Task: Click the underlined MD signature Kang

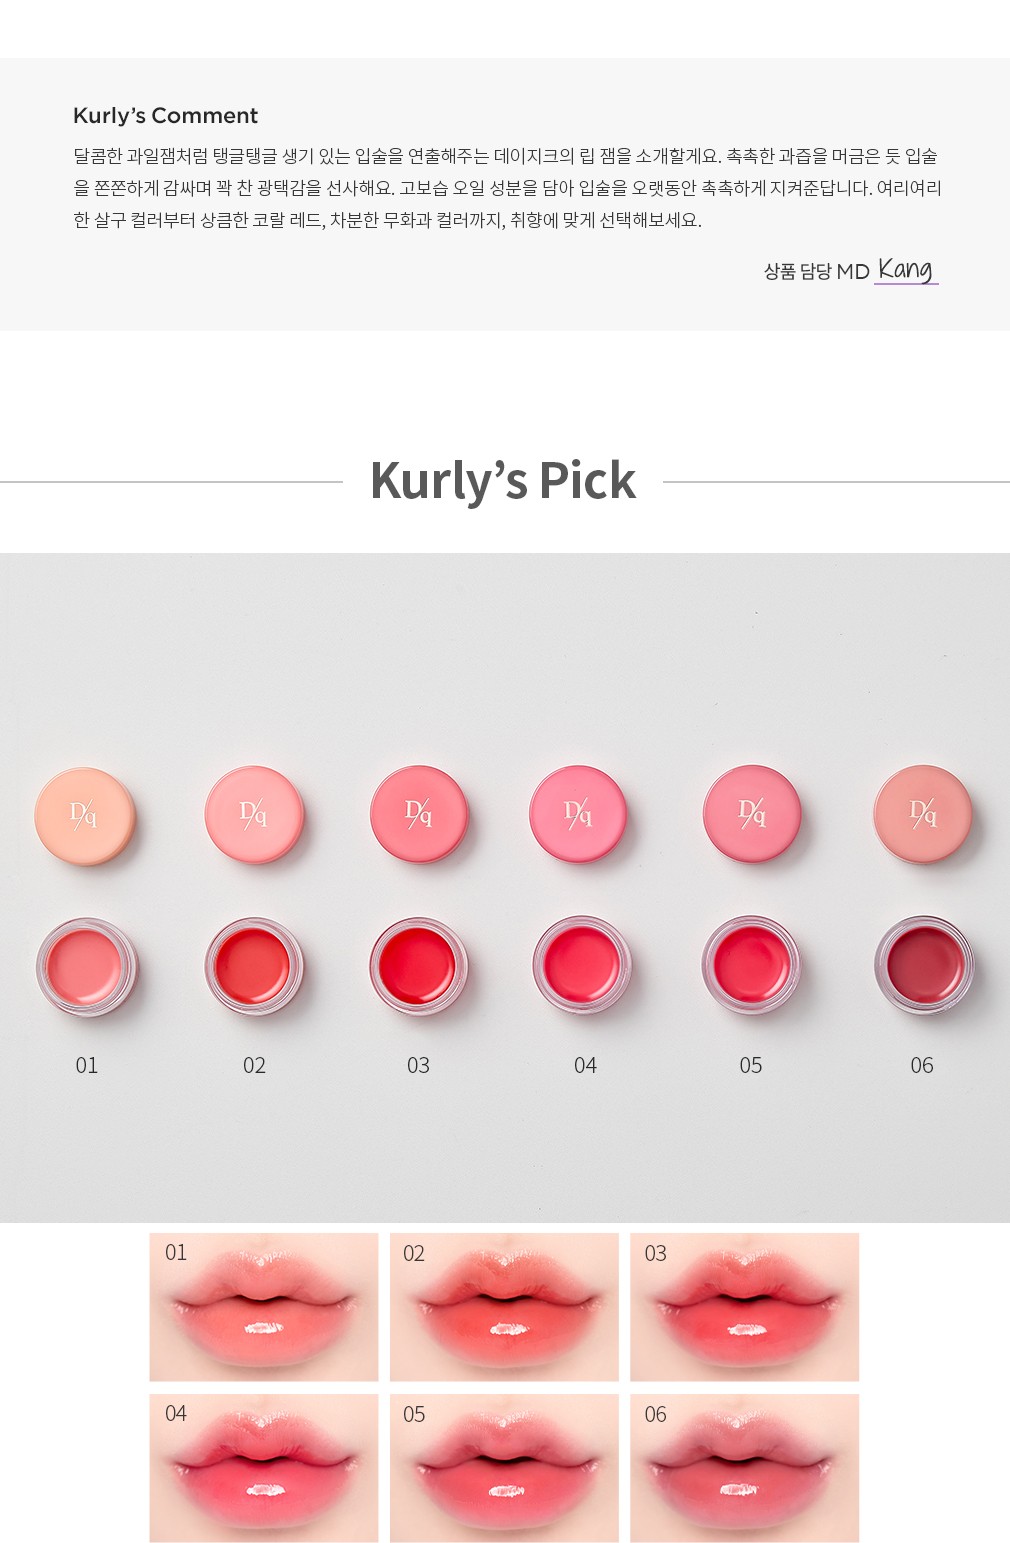Action: (905, 270)
